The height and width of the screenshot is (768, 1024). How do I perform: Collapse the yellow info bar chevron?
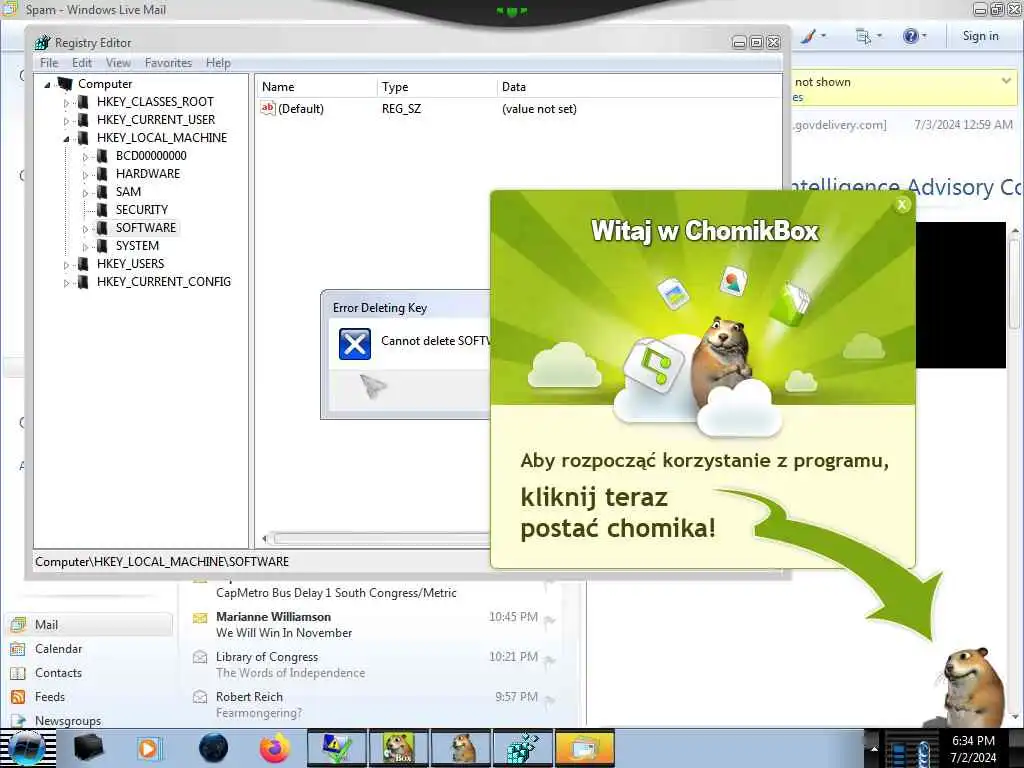click(x=1006, y=81)
